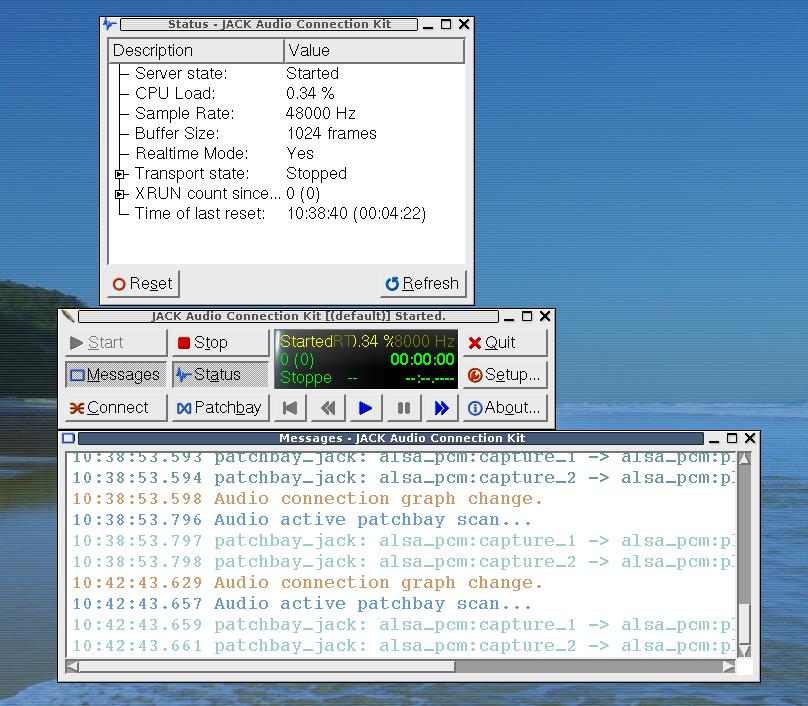This screenshot has height=706, width=808.
Task: Expand the Transport state tree row
Action: click(x=120, y=174)
